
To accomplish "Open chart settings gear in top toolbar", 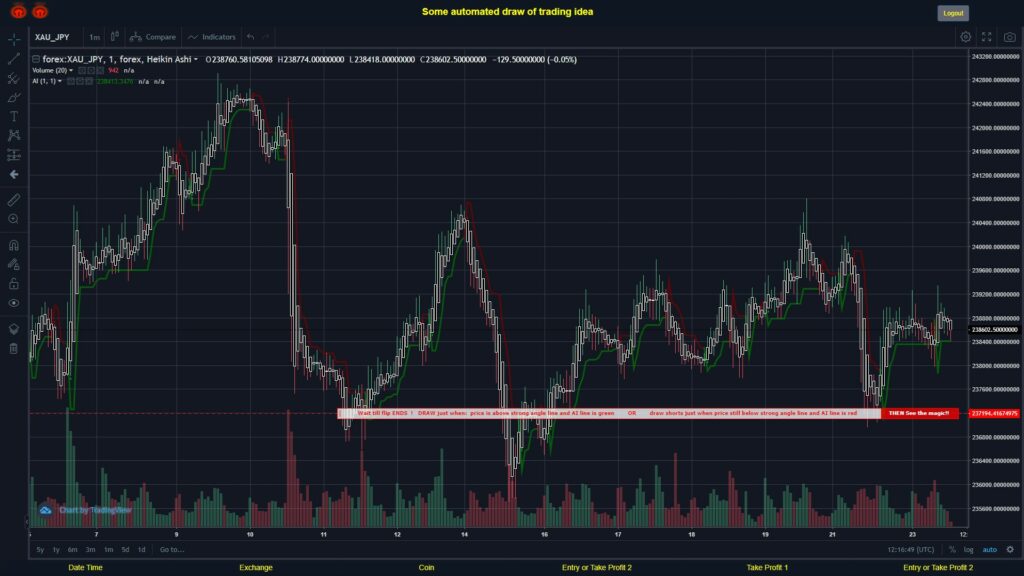I will click(965, 37).
